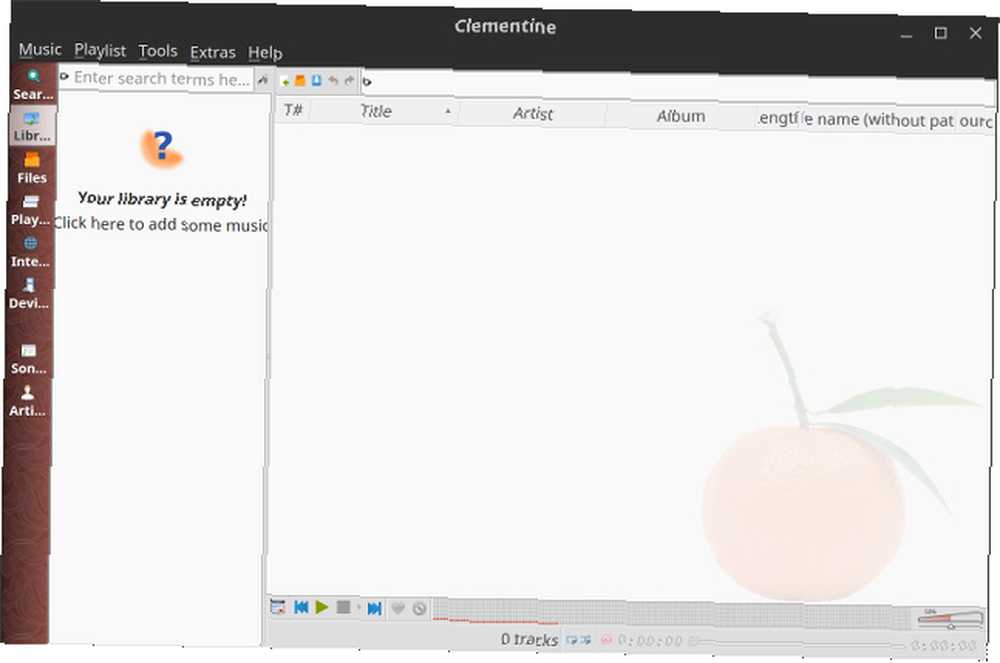Screen dimensions: 1000x663
Task: Sort playlist by T# column
Action: 293,110
